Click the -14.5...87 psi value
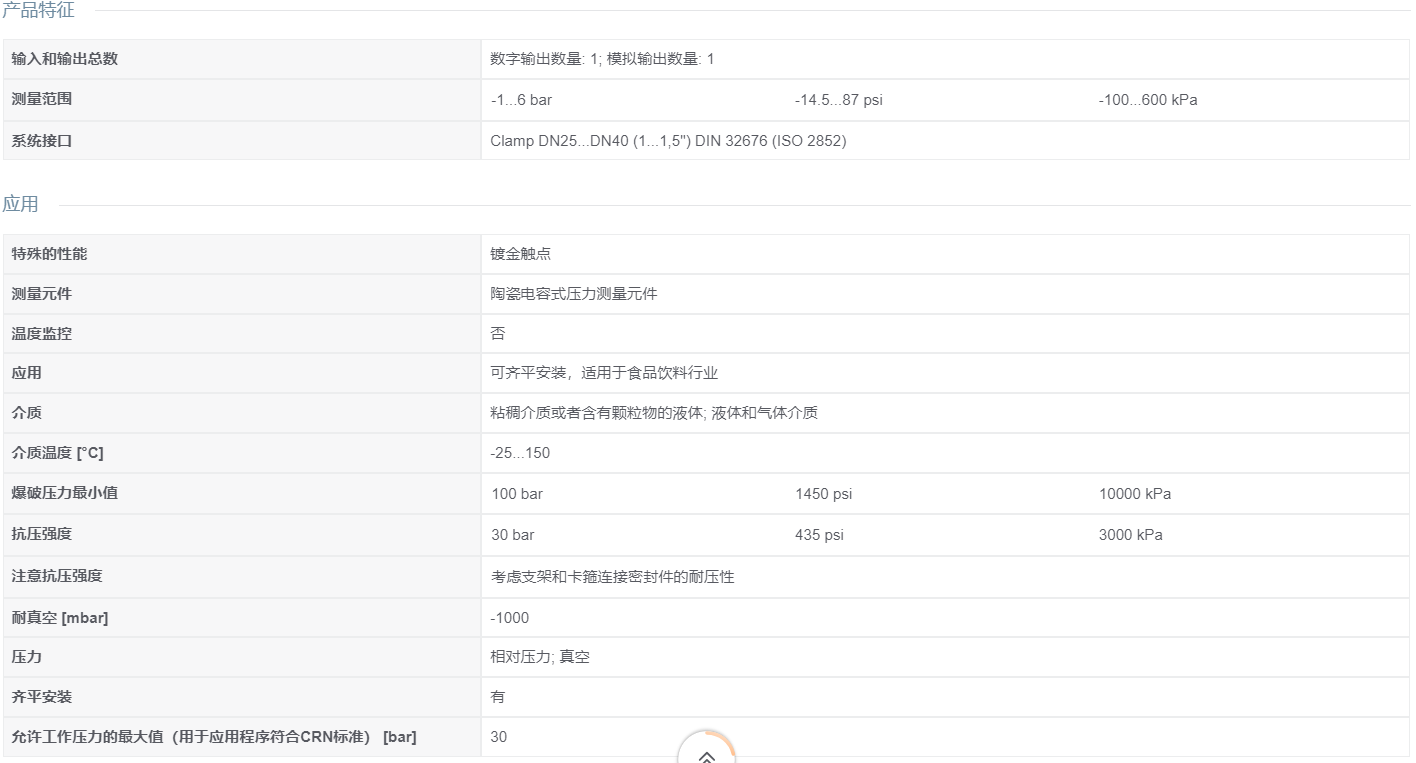This screenshot has width=1416, height=763. coord(839,100)
